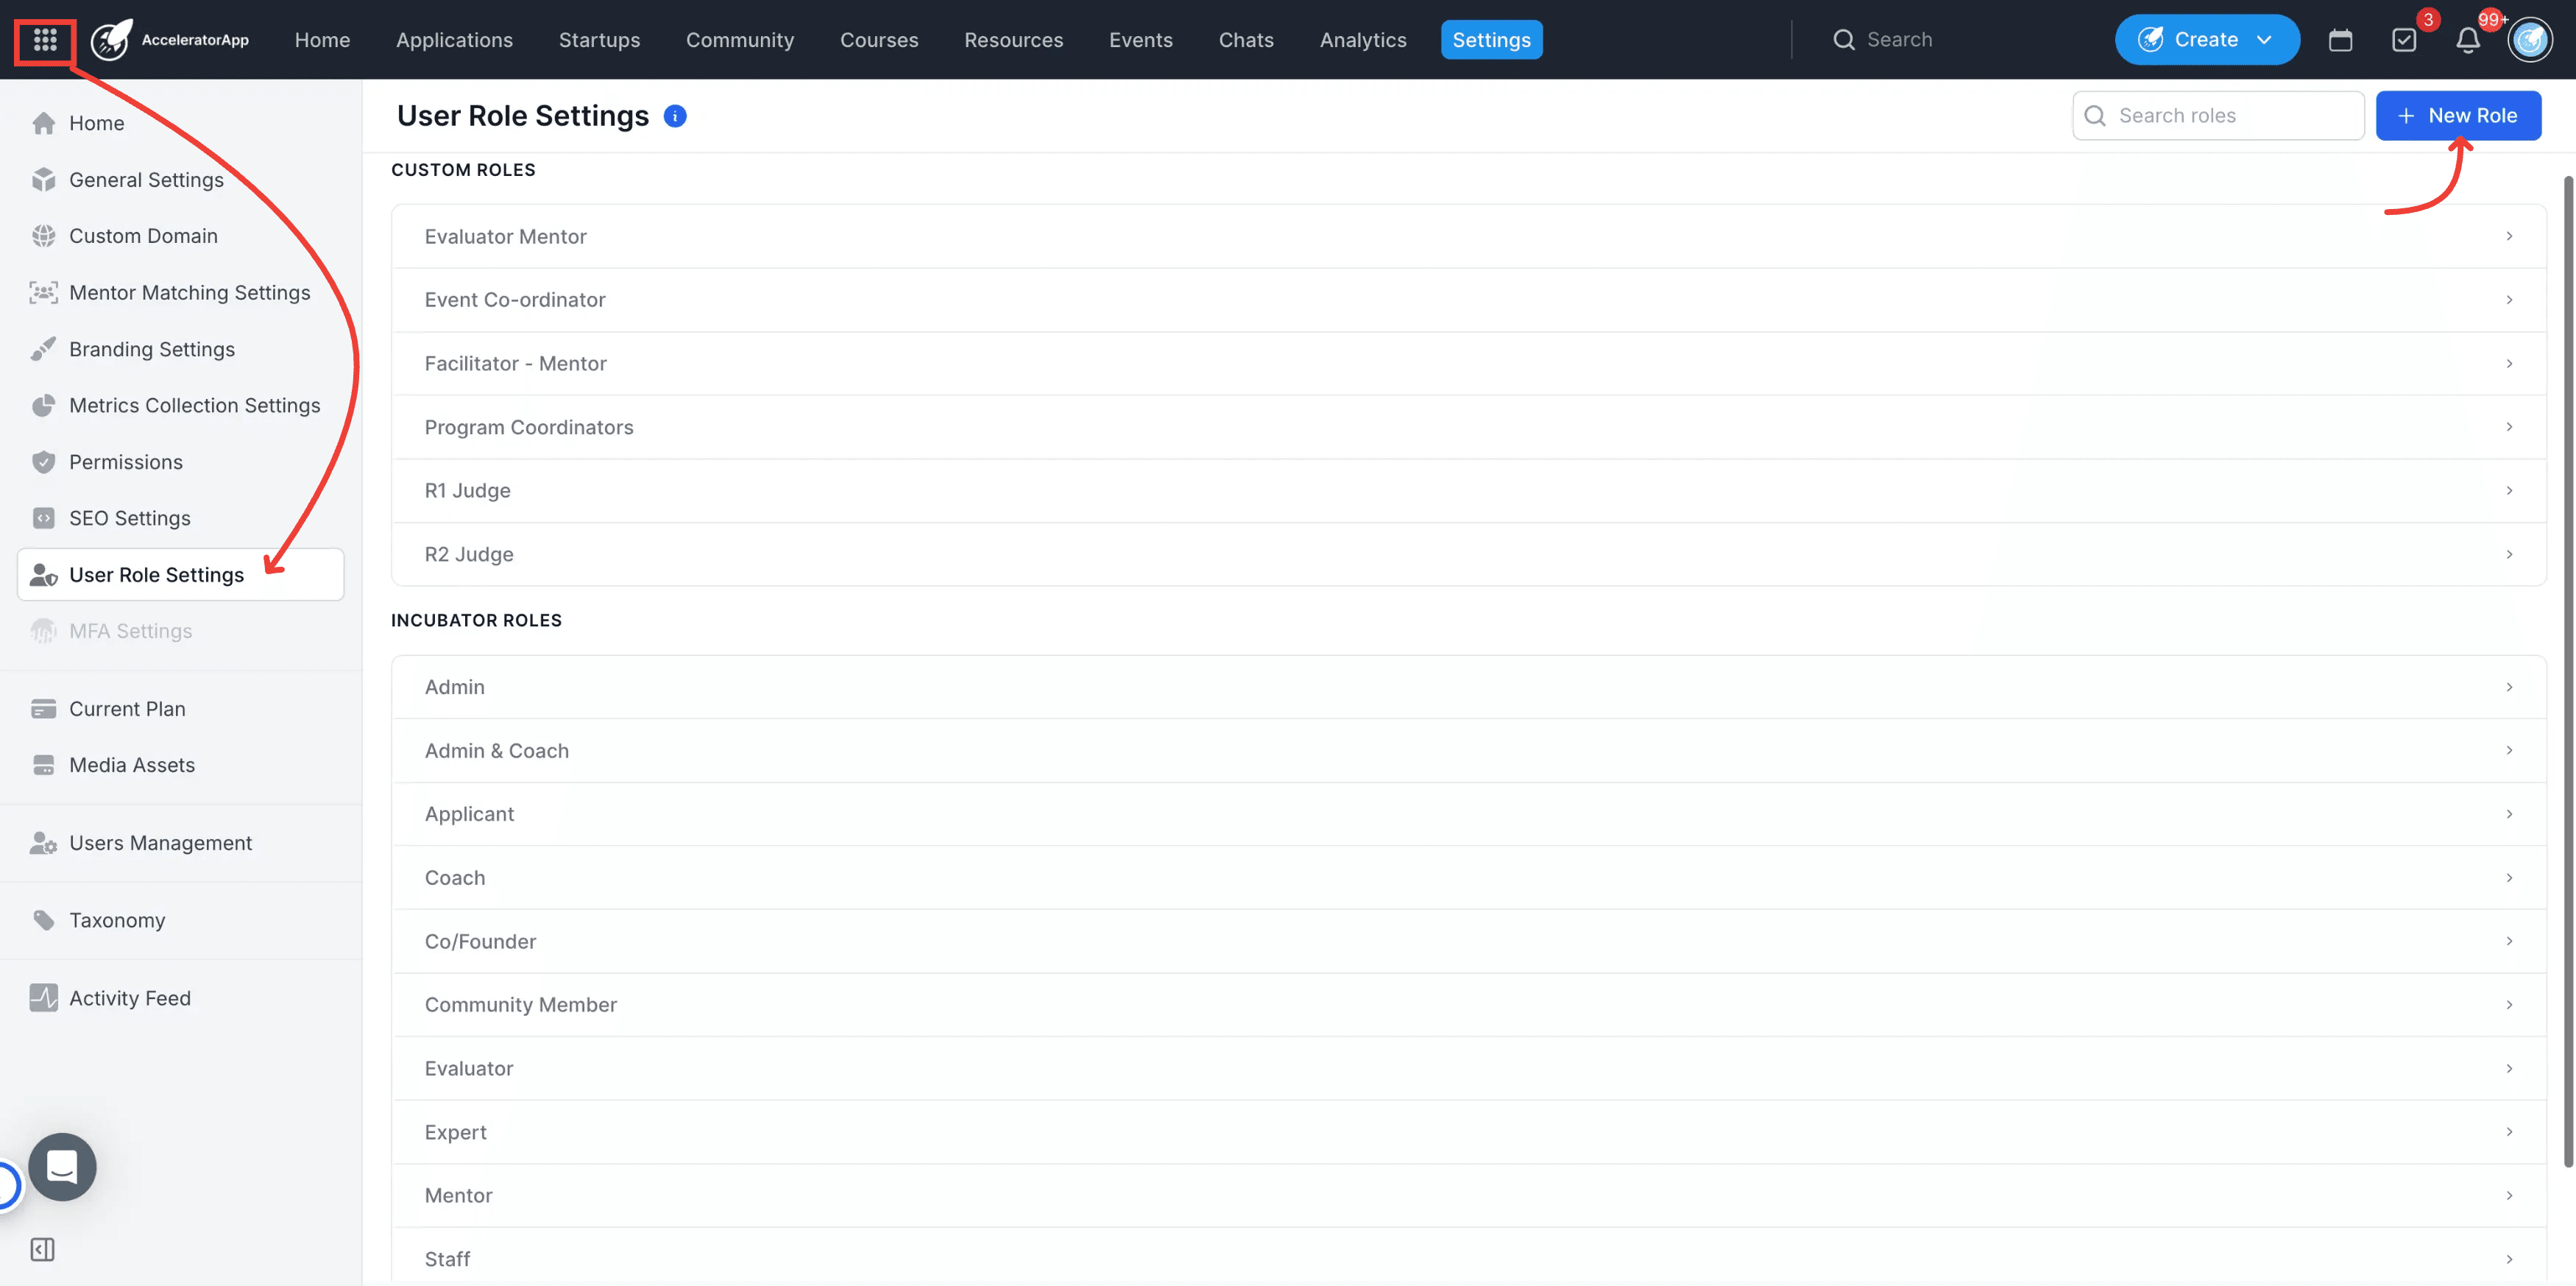The image size is (2576, 1286).
Task: Expand the R2 Judge role row
Action: tap(1468, 554)
